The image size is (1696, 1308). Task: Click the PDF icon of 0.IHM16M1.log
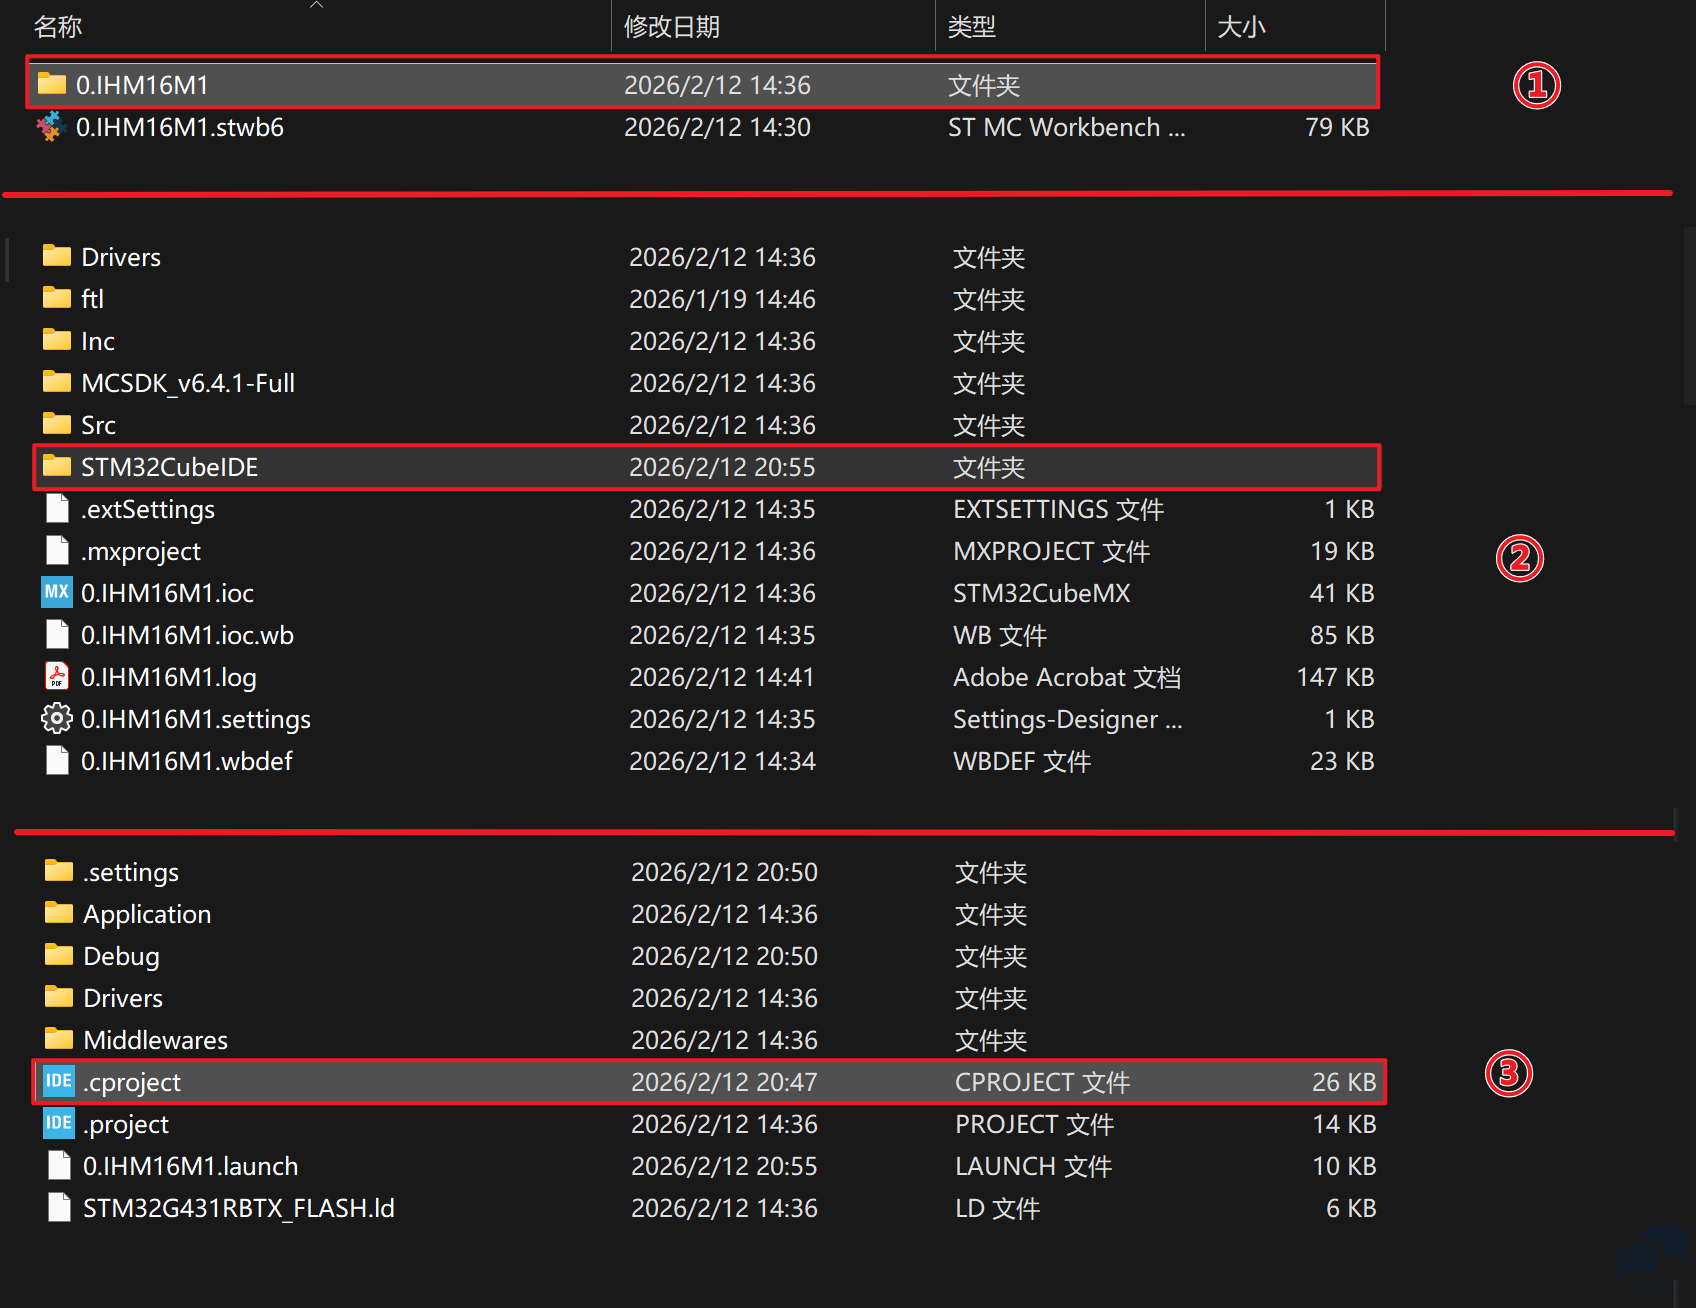[x=57, y=677]
